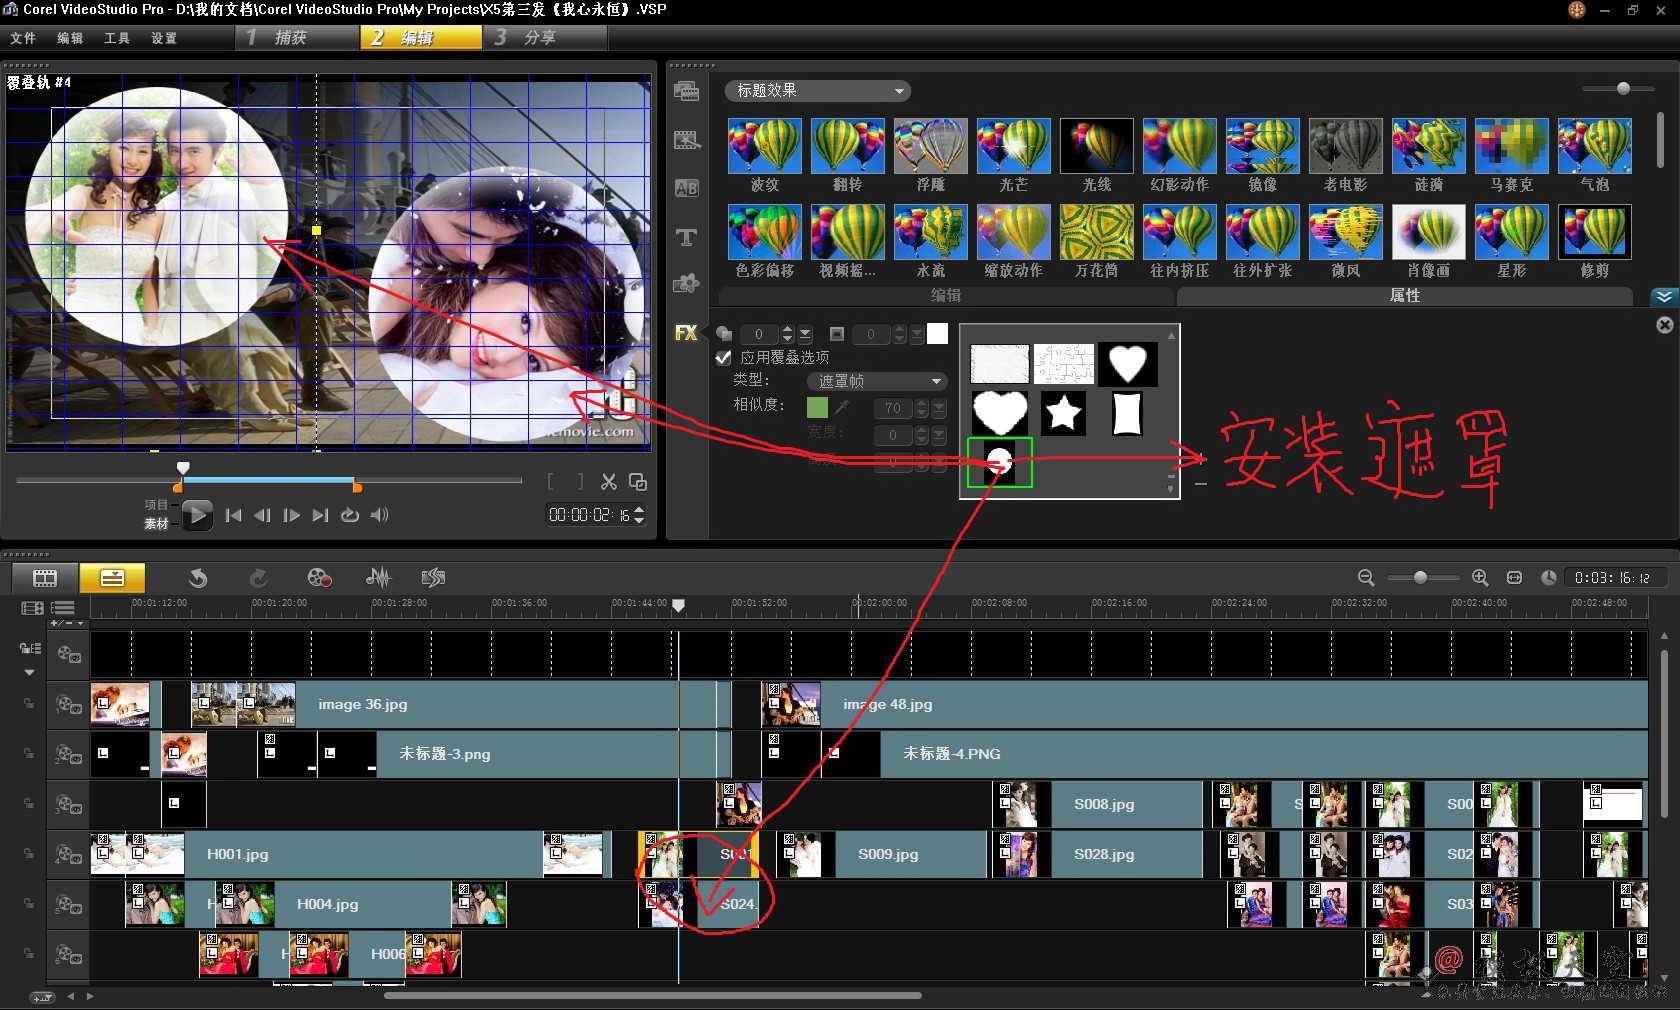Image resolution: width=1680 pixels, height=1010 pixels.
Task: Toggle overlay track icon beside 未标题-3.png row
Action: (68, 754)
